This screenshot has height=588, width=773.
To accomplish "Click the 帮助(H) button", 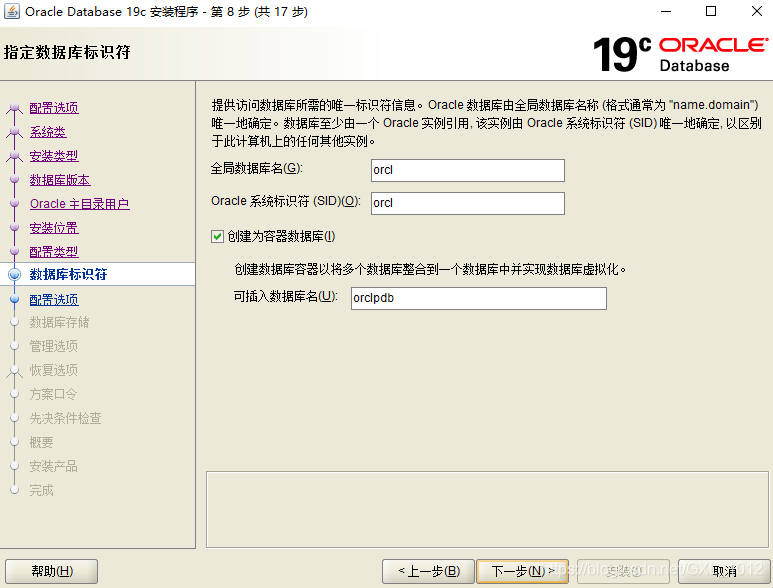I will [51, 571].
